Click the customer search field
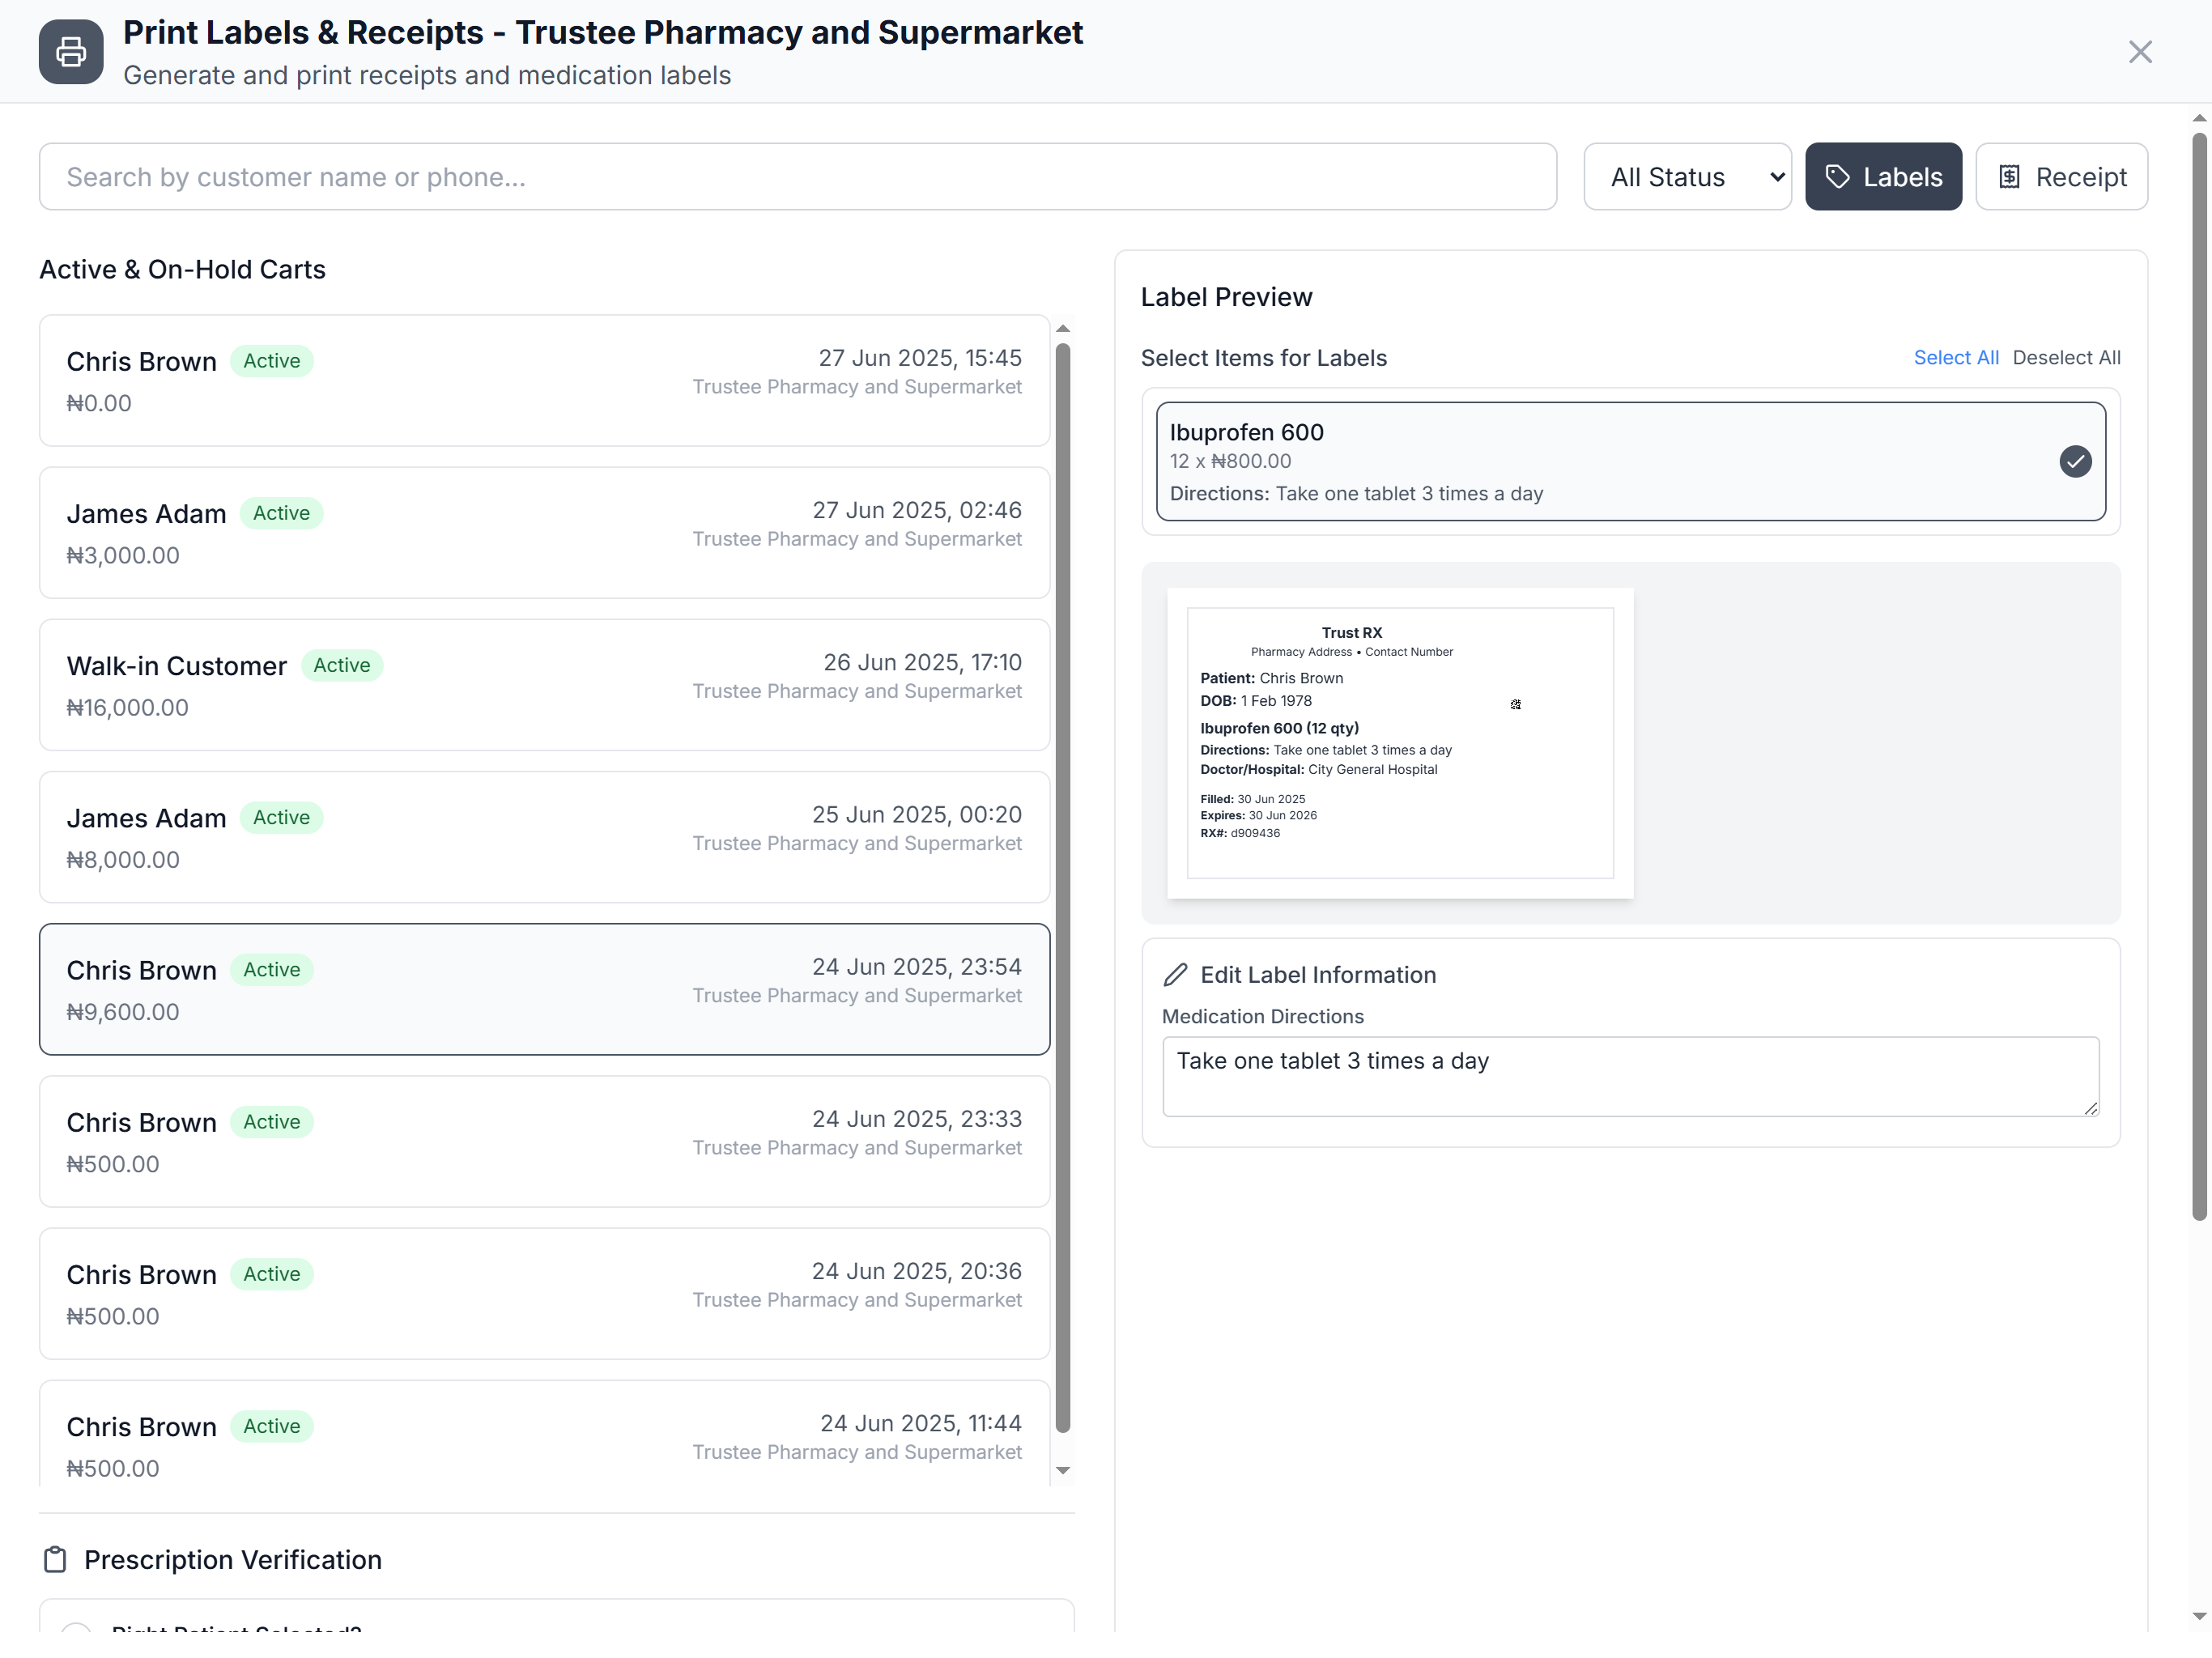The height and width of the screenshot is (1658, 2212). [x=797, y=177]
